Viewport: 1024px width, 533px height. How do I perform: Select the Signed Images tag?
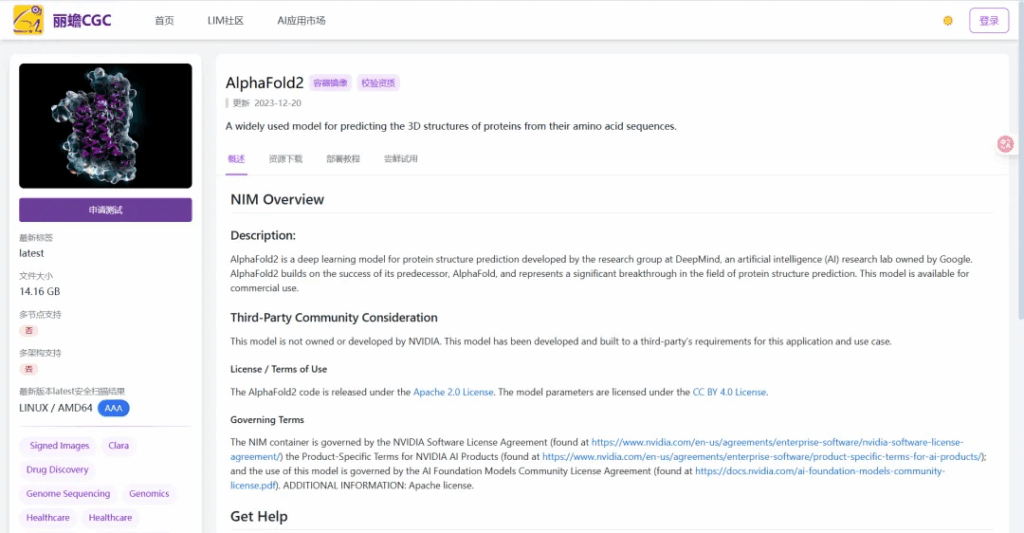(59, 445)
